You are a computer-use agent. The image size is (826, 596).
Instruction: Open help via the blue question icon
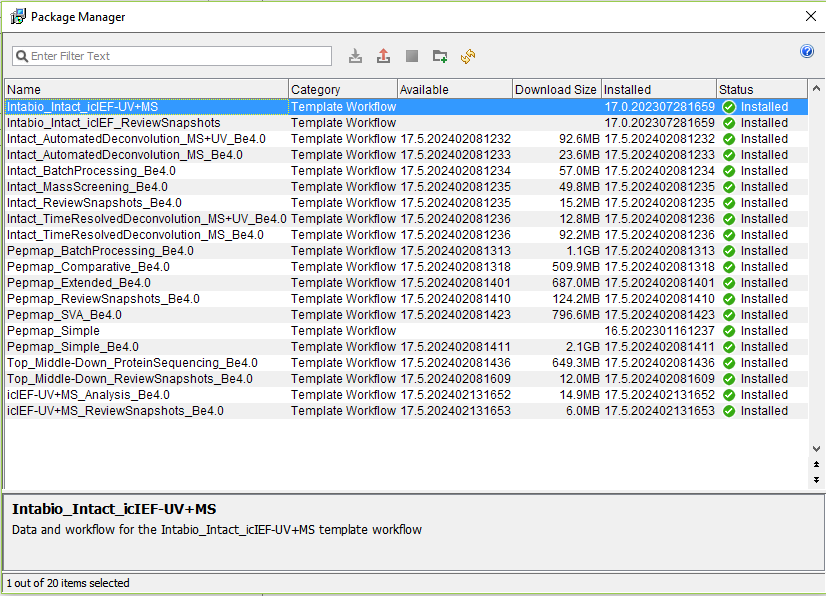(807, 51)
